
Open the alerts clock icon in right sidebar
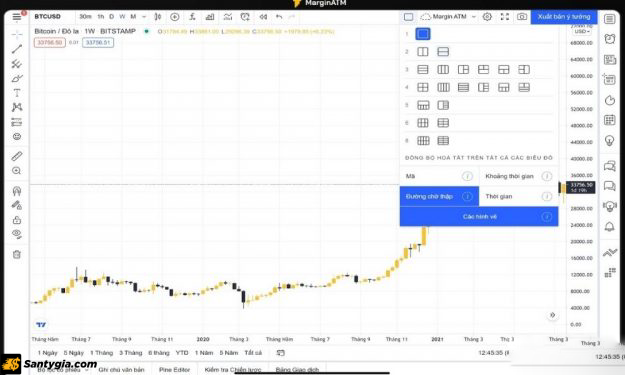tap(609, 39)
